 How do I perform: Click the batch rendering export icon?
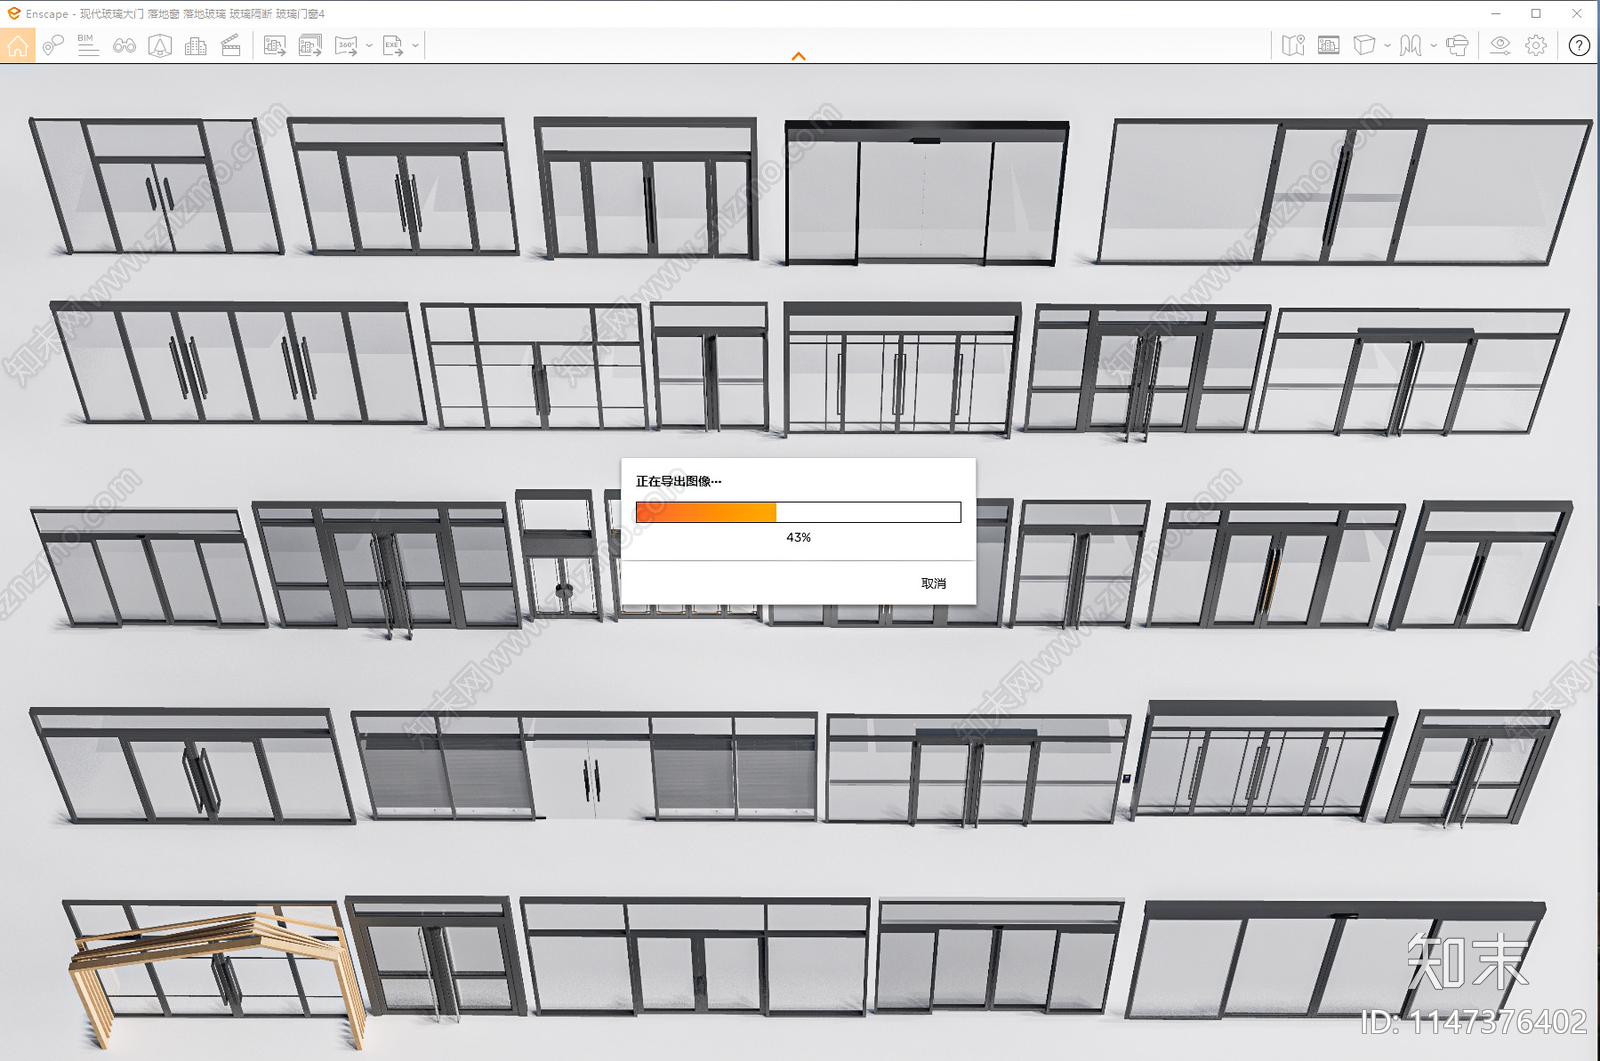[x=310, y=46]
